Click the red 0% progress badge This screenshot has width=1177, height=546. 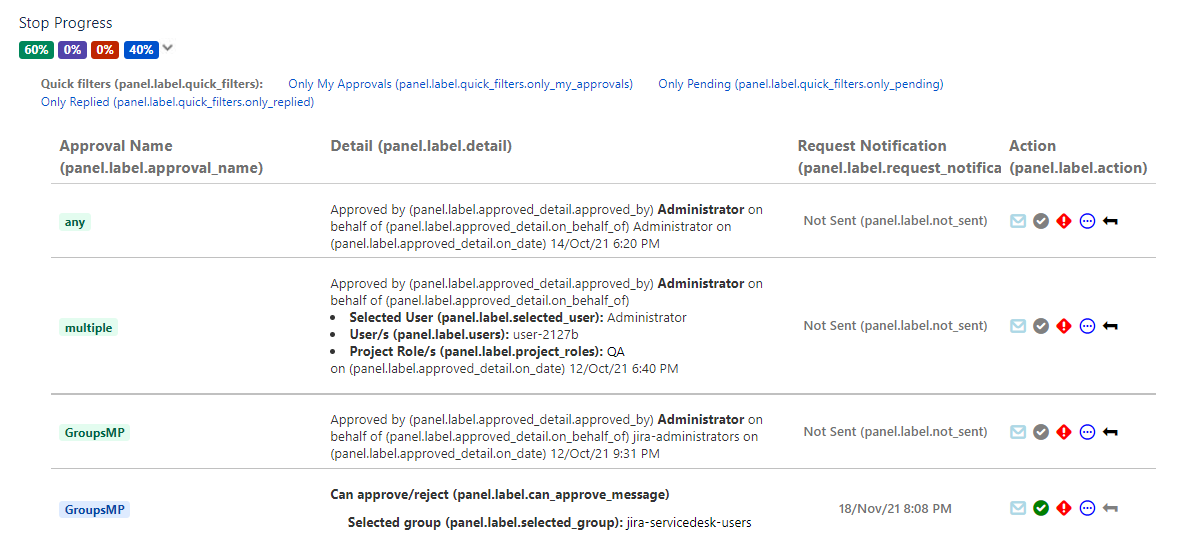[x=105, y=49]
